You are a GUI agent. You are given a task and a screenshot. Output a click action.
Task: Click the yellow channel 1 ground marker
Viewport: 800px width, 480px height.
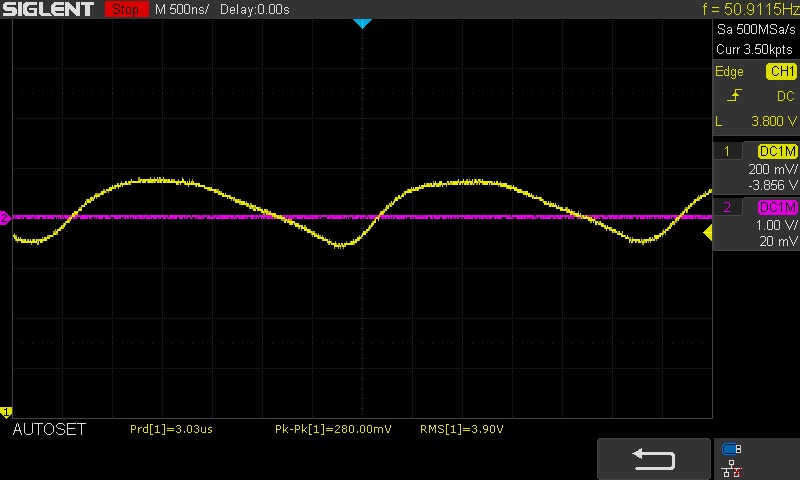6,412
